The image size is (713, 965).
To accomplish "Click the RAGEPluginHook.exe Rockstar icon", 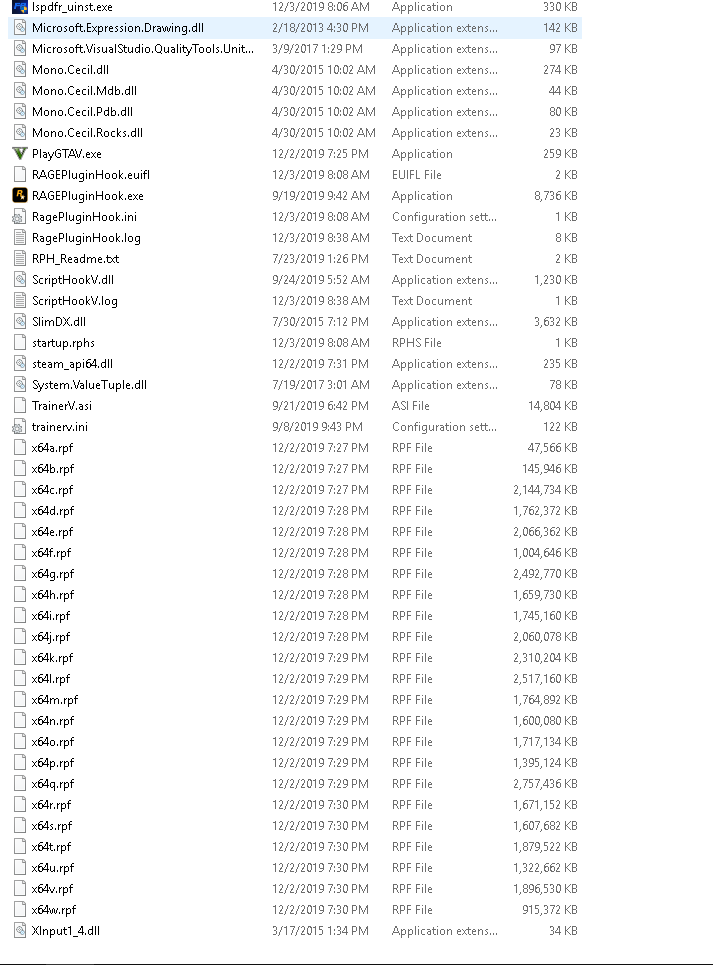I will [19, 196].
